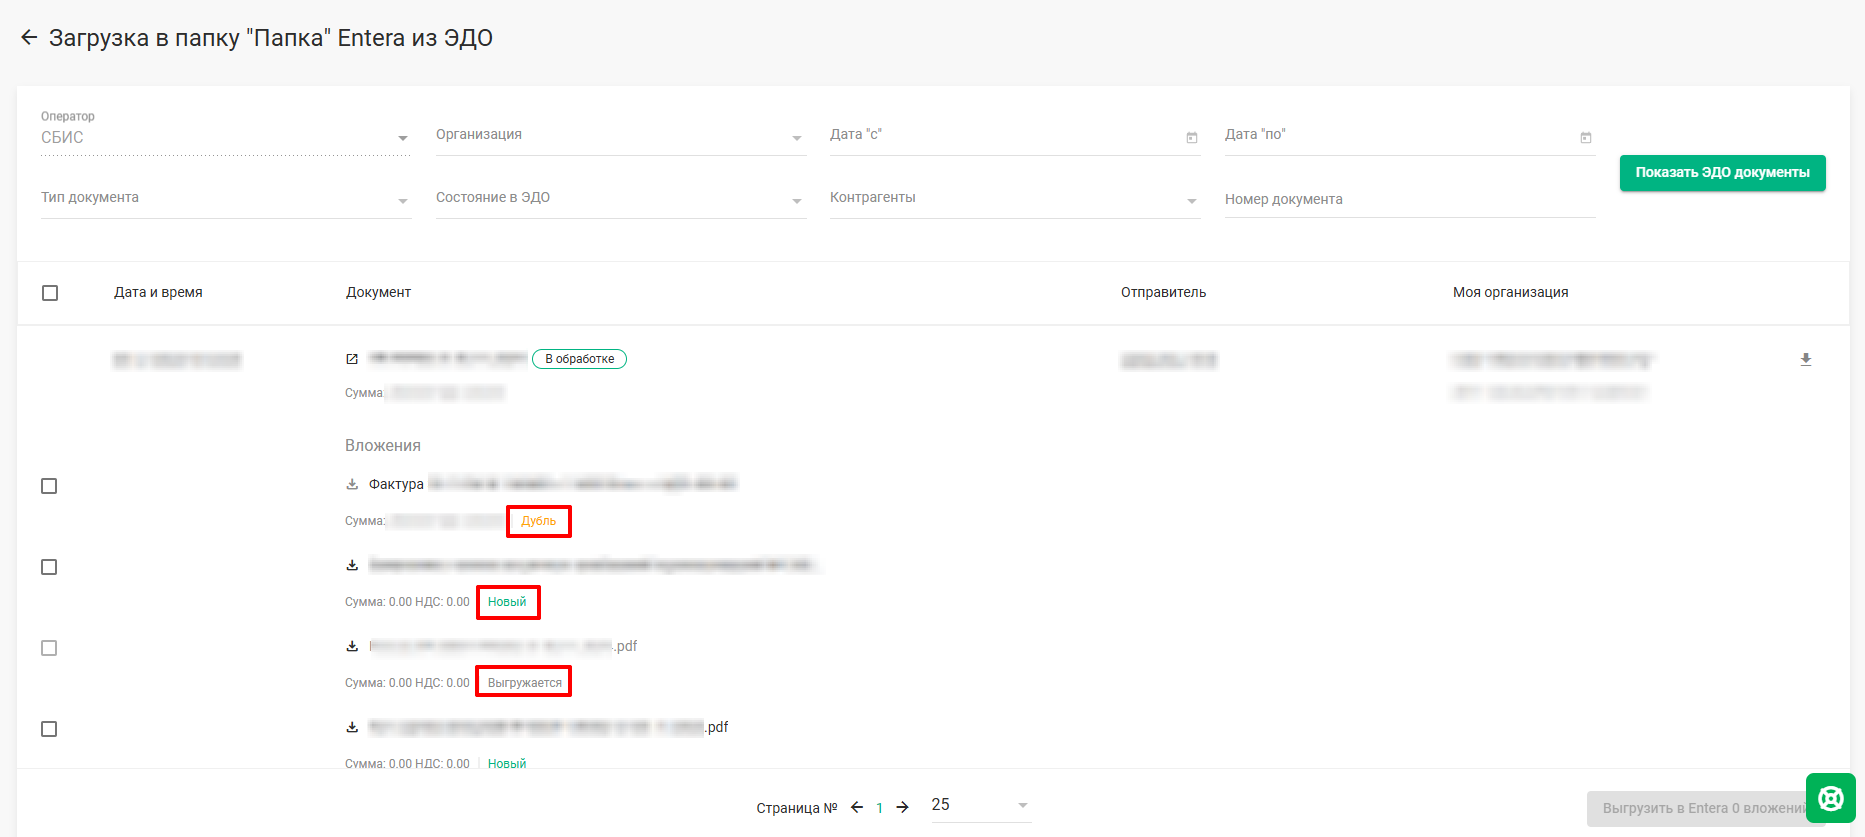The image size is (1865, 837).
Task: Open the document via its external-link icon
Action: [352, 359]
